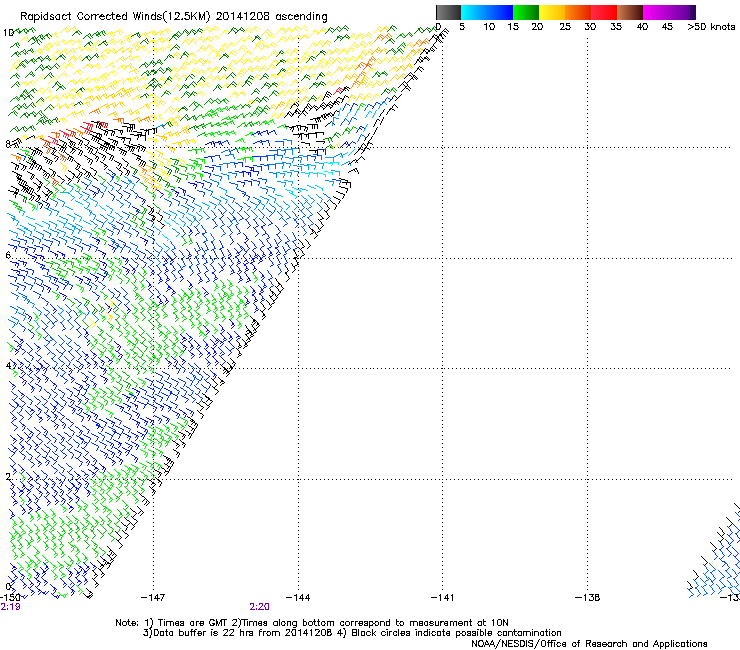740x650 pixels.
Task: Click the '20141208 ascending' date text
Action: 271,17
